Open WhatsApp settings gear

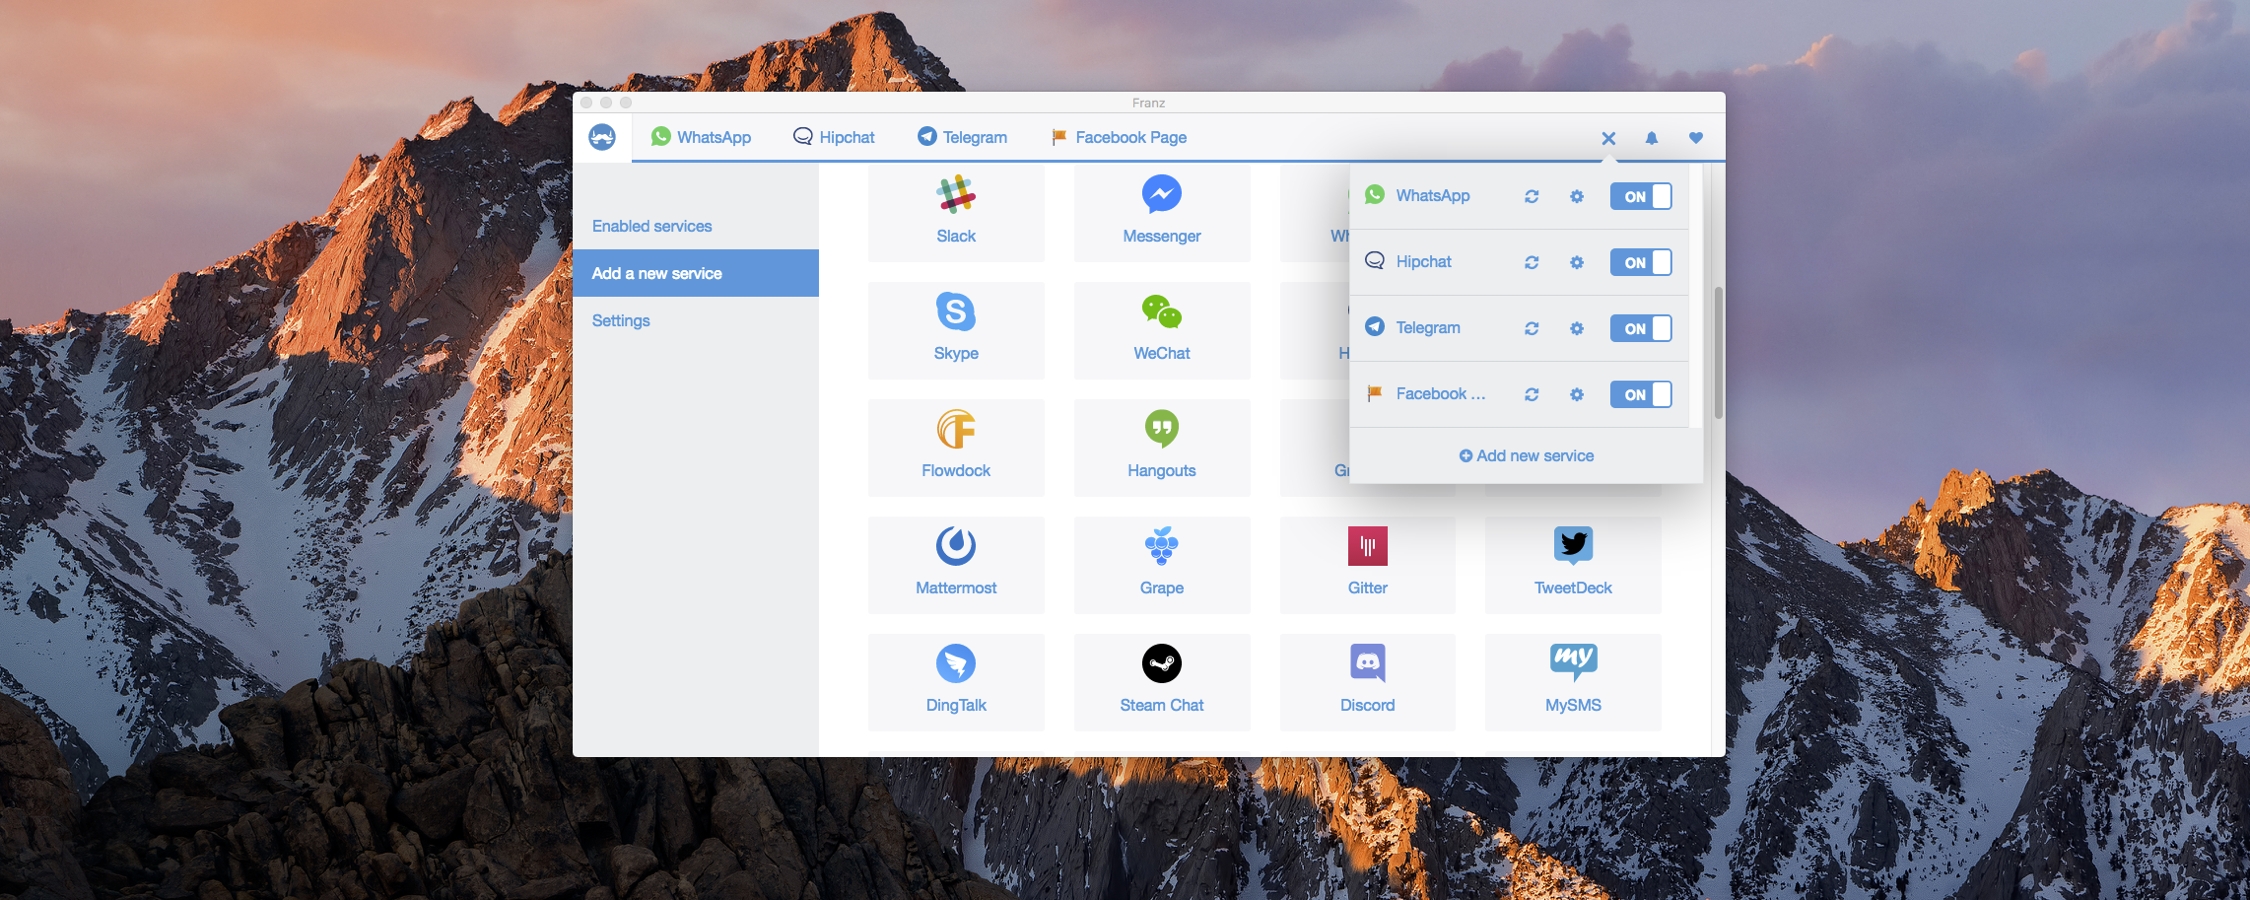(1577, 196)
